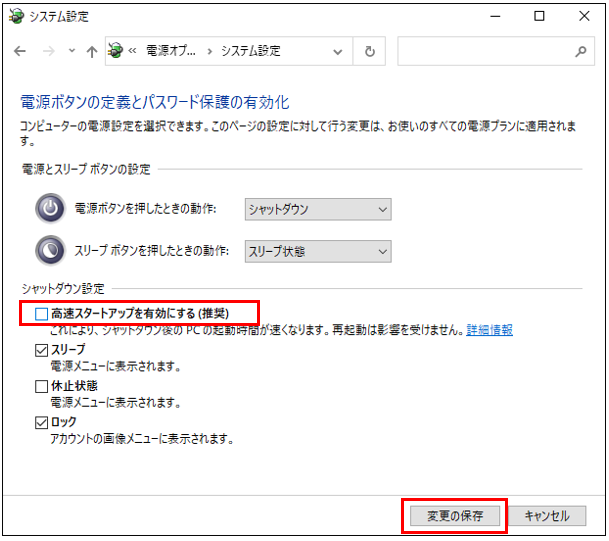The image size is (609, 541).
Task: Check the 休止状態 checkbox
Action: pos(41,386)
